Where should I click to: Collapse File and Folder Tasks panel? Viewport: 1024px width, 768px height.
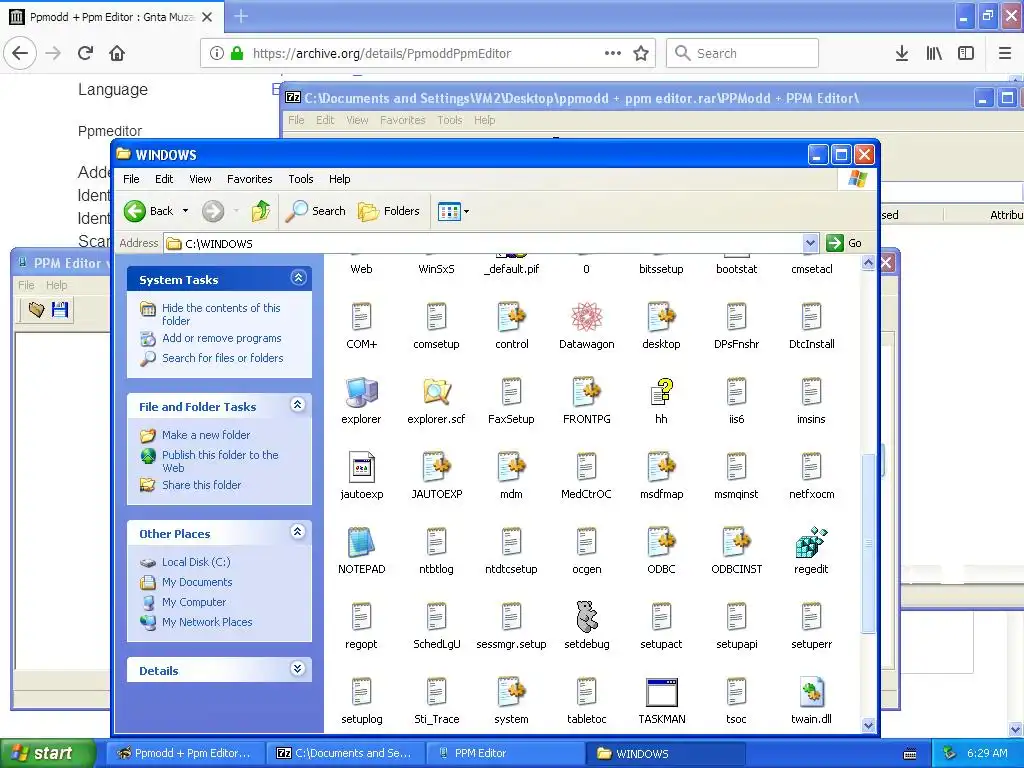coord(298,405)
